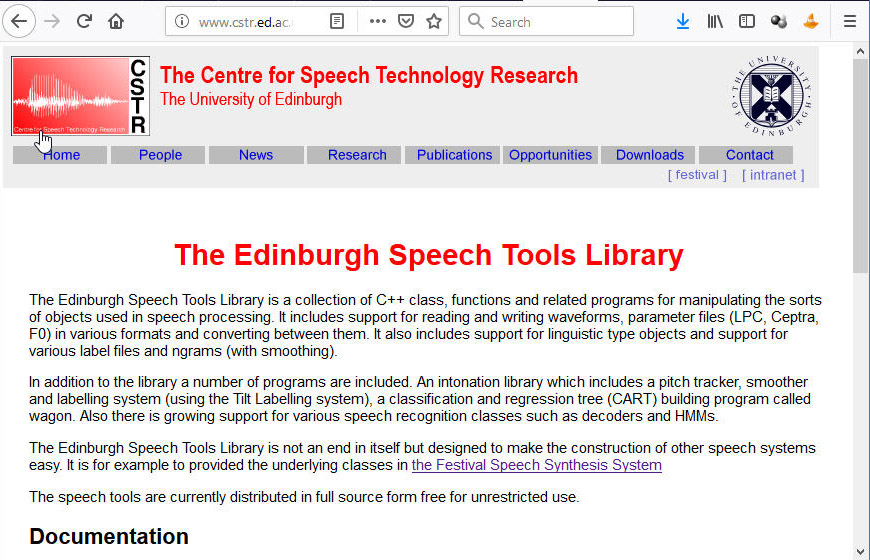
Task: Open page actions three-dot menu
Action: [377, 22]
